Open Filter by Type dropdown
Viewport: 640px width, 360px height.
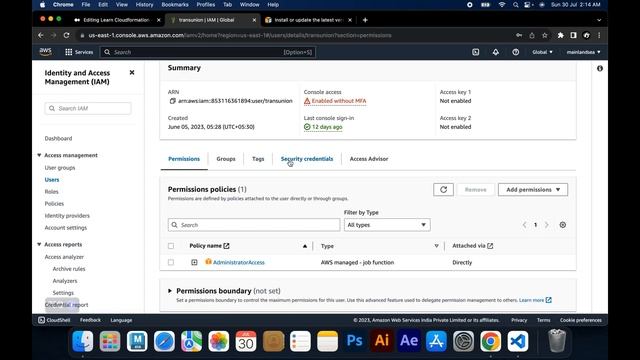(x=387, y=225)
